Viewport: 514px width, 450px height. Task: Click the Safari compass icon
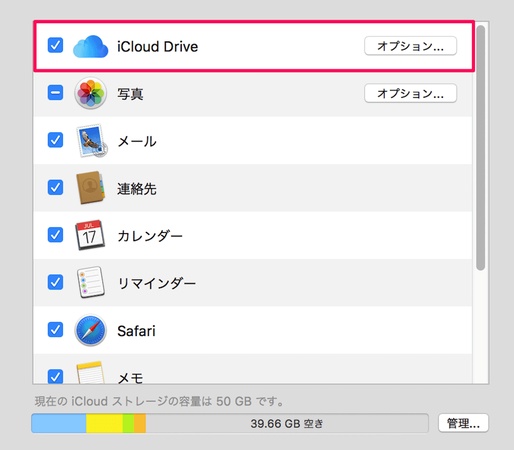[90, 330]
